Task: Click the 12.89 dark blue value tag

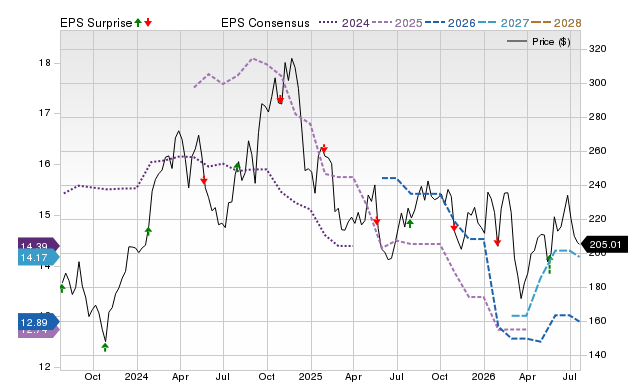Action: point(39,322)
